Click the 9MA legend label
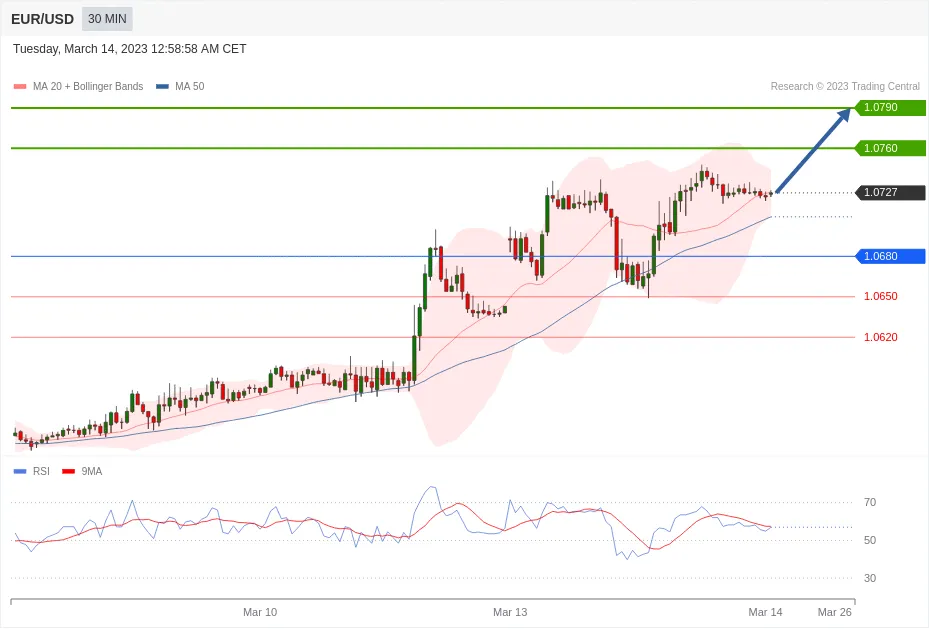The width and height of the screenshot is (929, 629). (92, 471)
